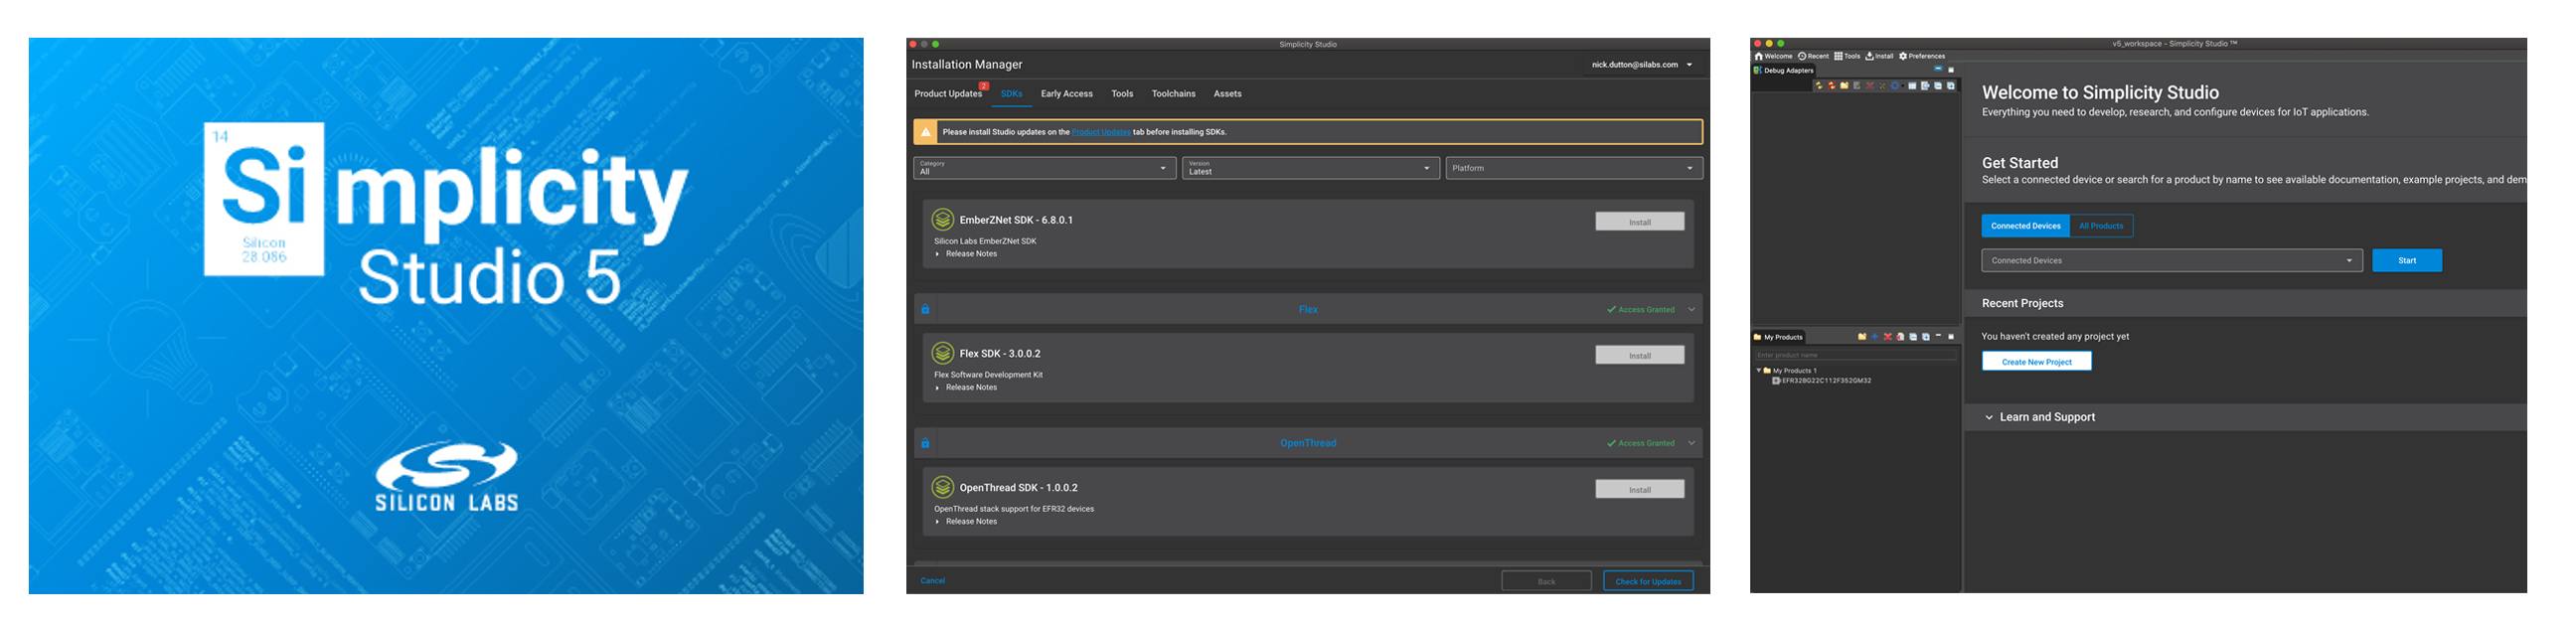Collapse the My Products 1 folder
The height and width of the screenshot is (624, 2576).
1759,370
